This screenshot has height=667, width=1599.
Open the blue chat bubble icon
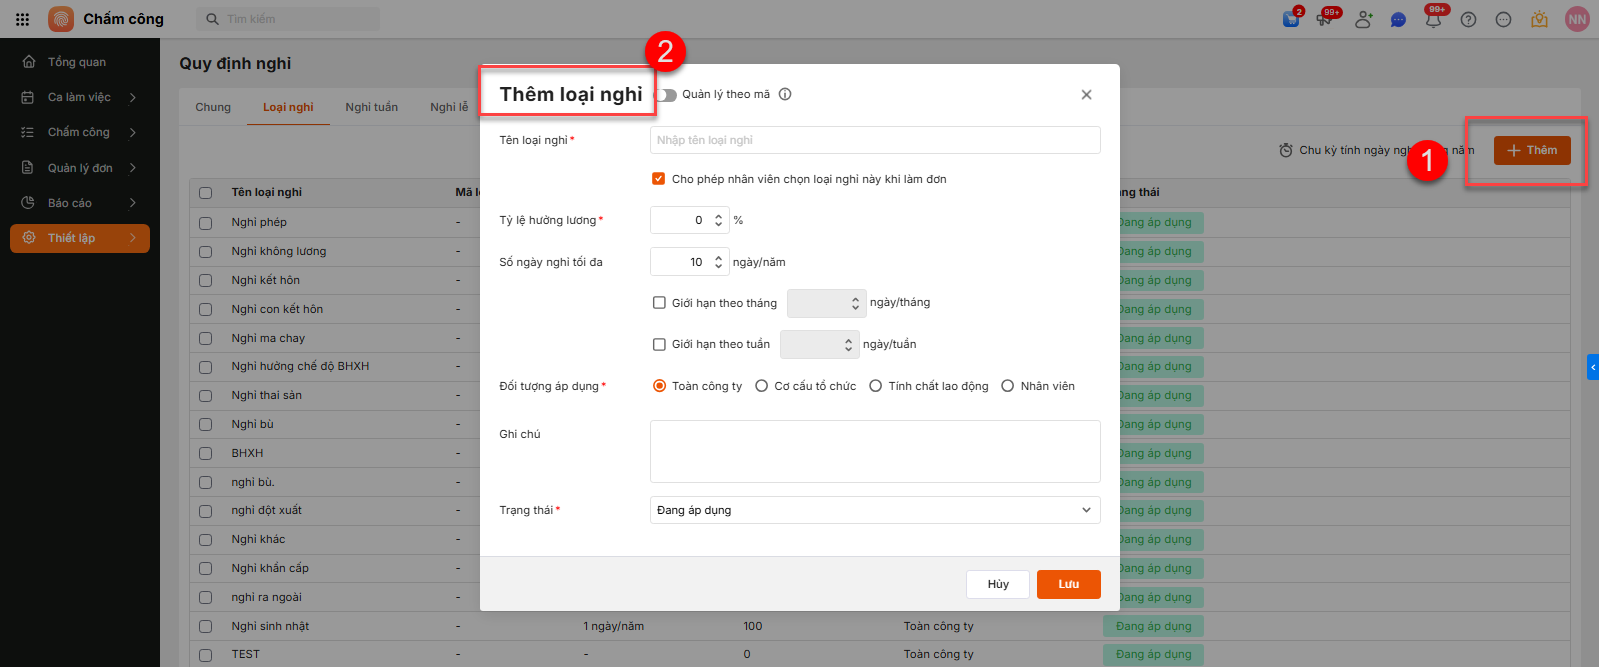point(1398,20)
